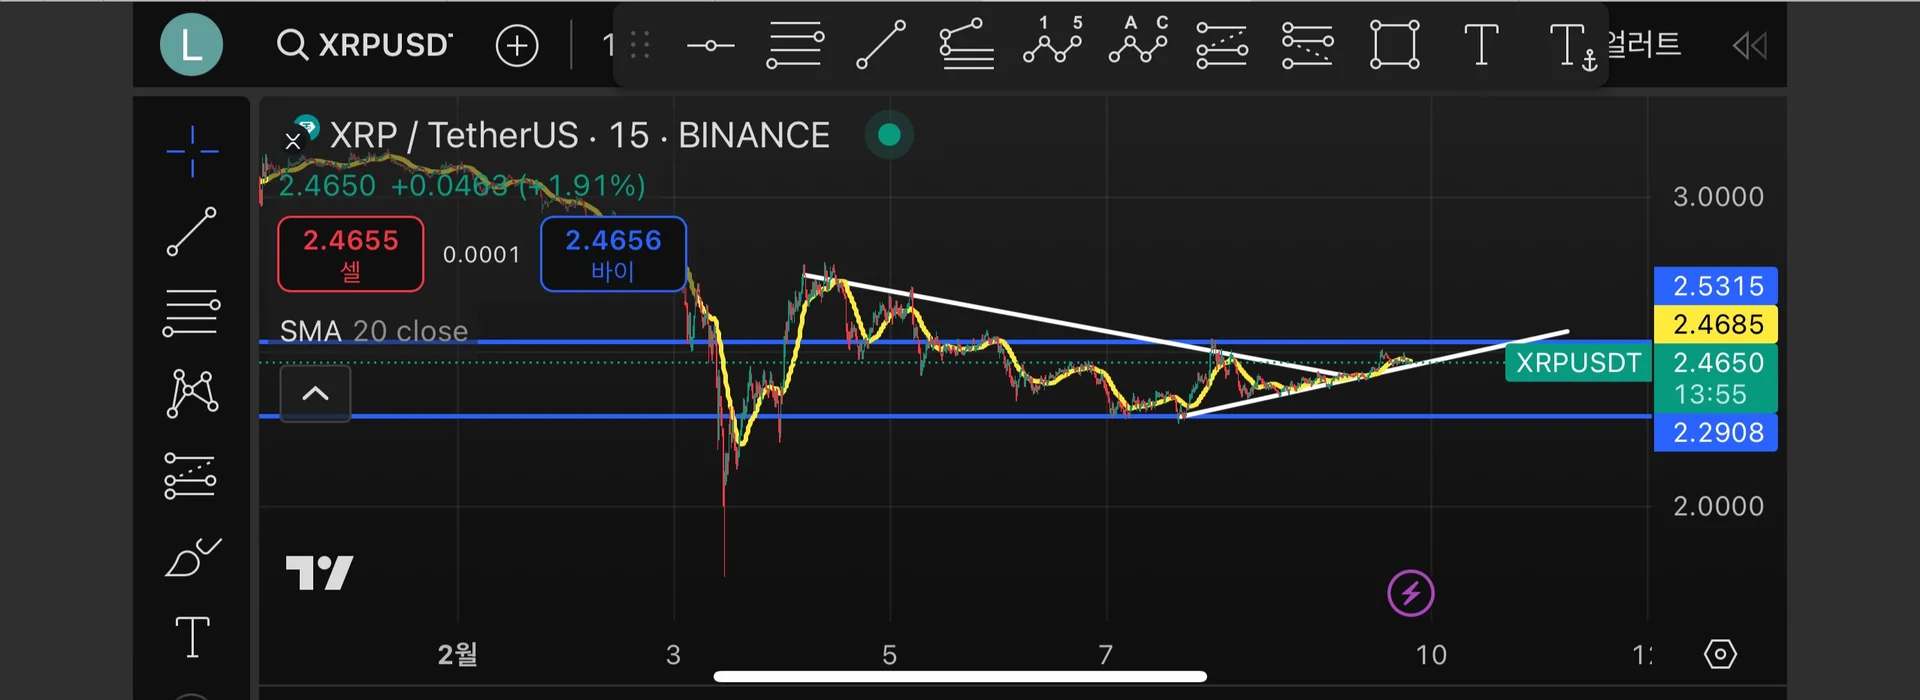
Task: Click the red 2.4655 sell button
Action: 350,254
